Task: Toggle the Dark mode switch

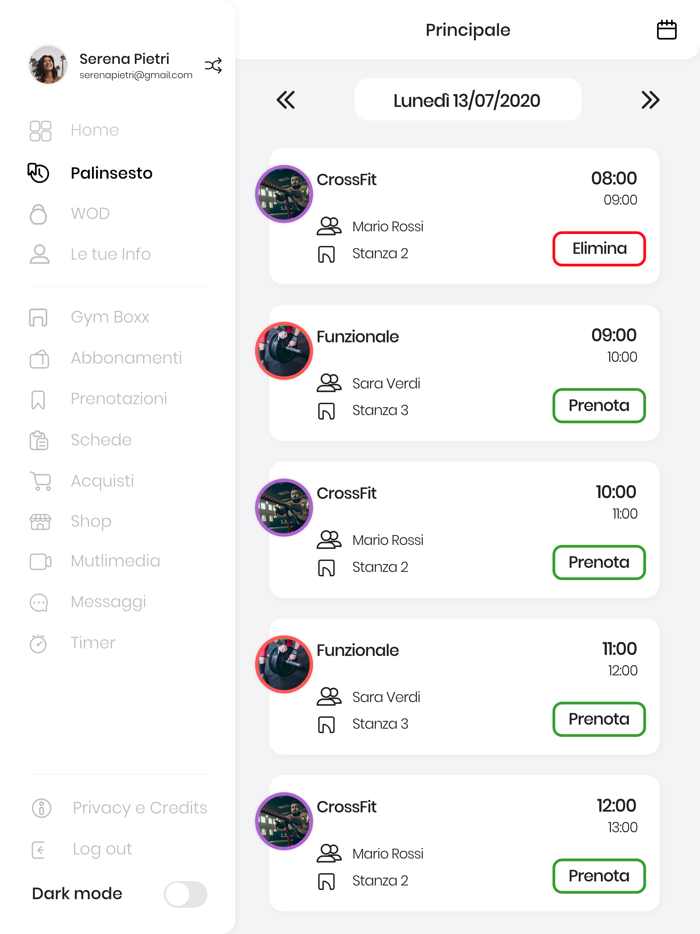Action: [x=185, y=894]
